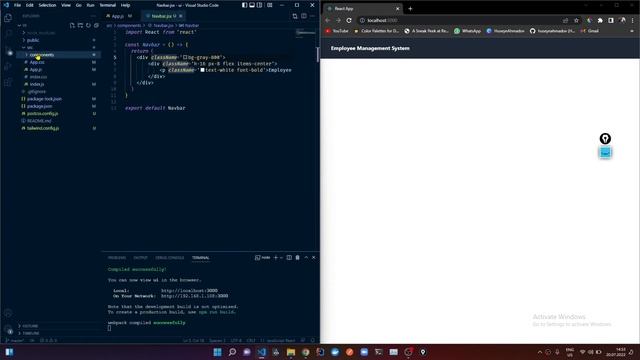Viewport: 640px width, 360px height.
Task: Open the YouTube bookmark in Chrome
Action: point(337,31)
